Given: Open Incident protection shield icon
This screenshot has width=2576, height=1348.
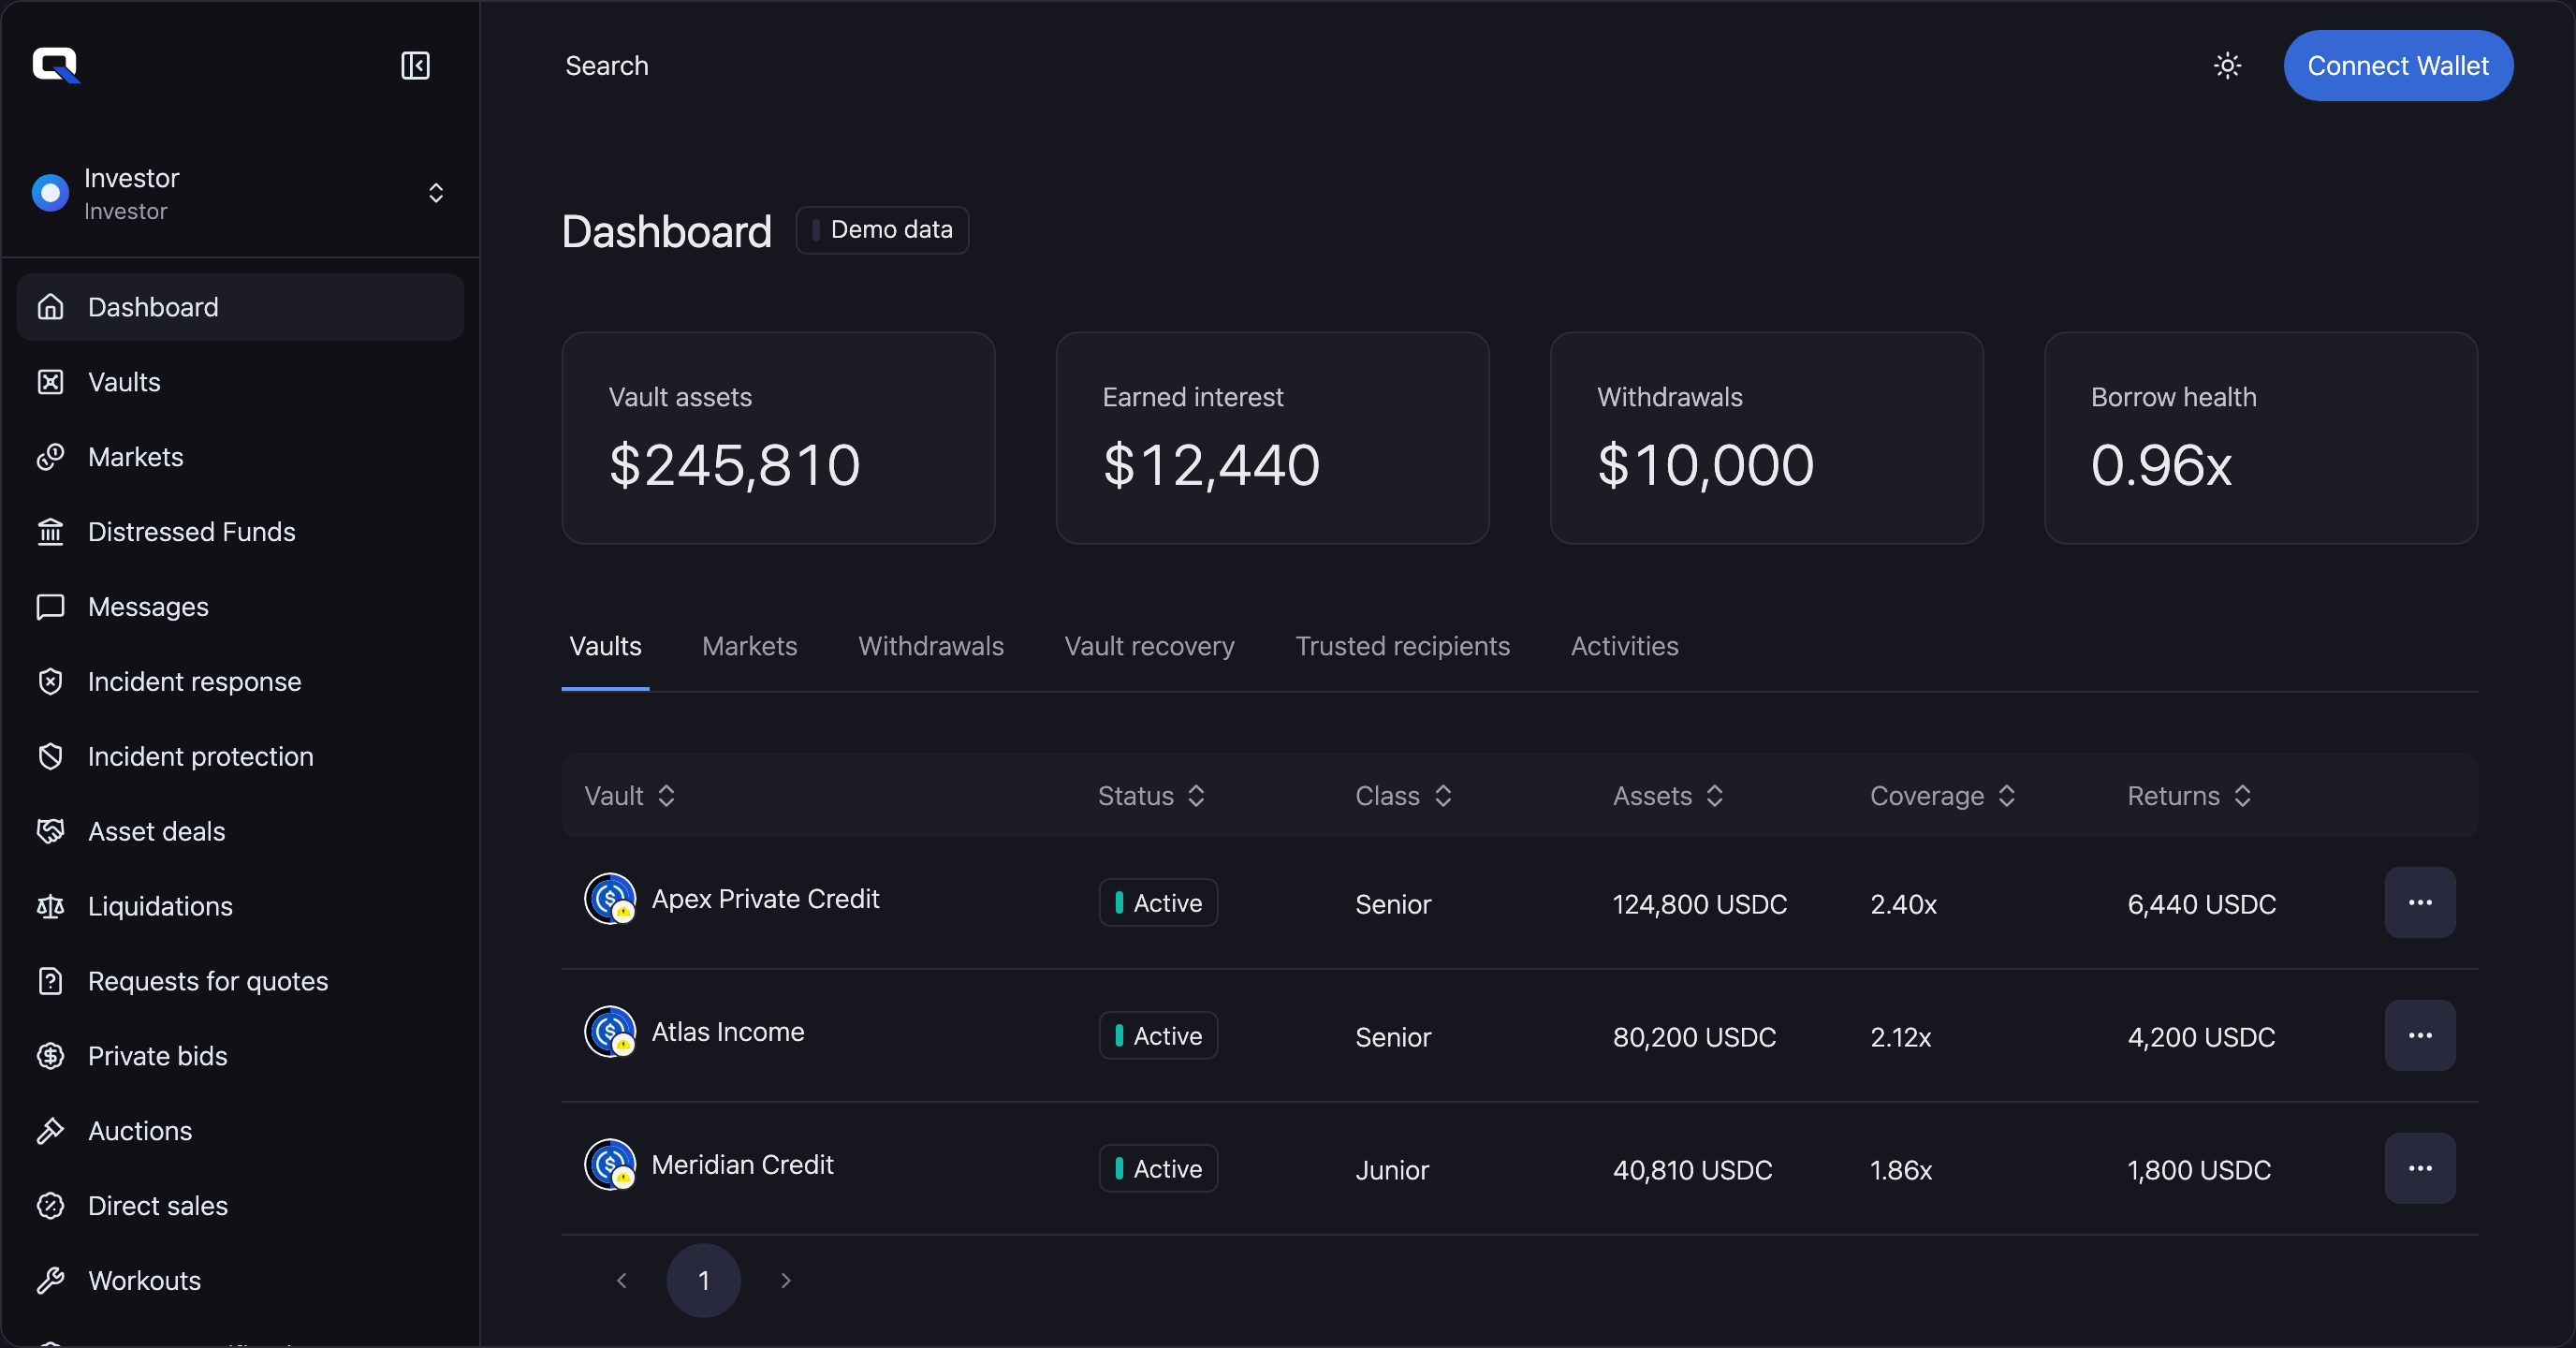Looking at the screenshot, I should tap(50, 757).
